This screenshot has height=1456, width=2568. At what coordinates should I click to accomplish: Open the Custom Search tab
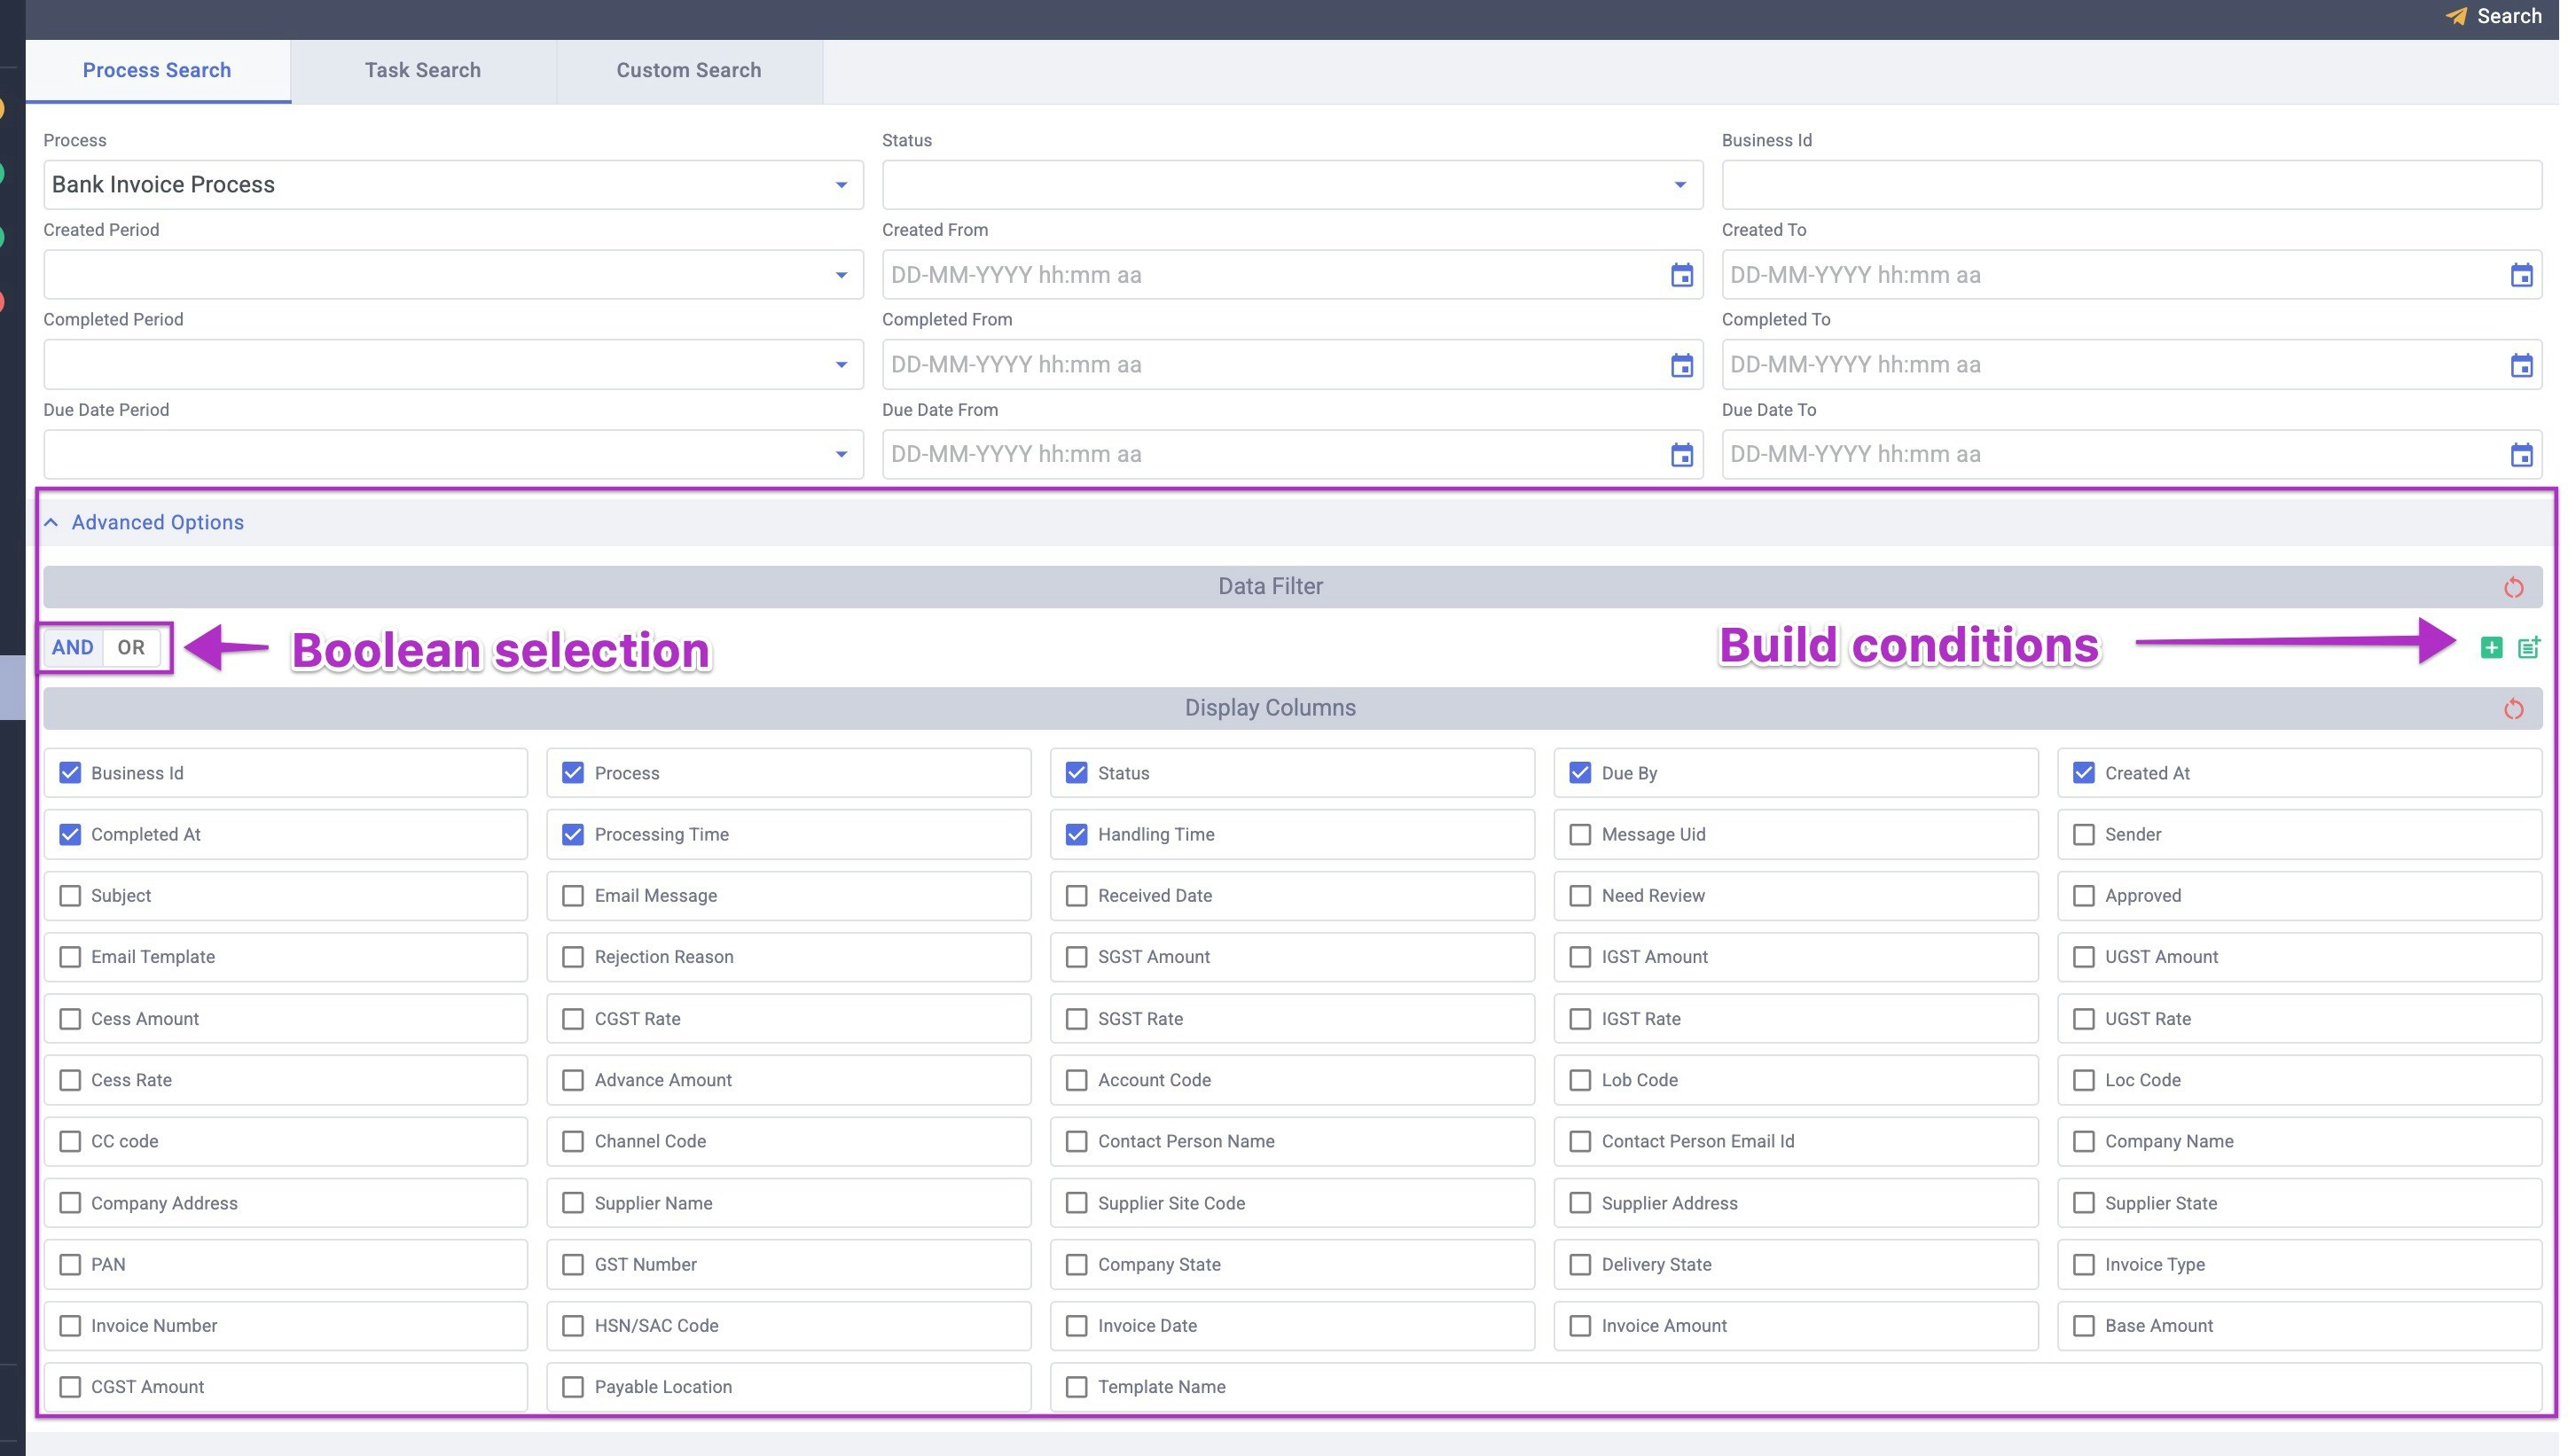point(688,70)
